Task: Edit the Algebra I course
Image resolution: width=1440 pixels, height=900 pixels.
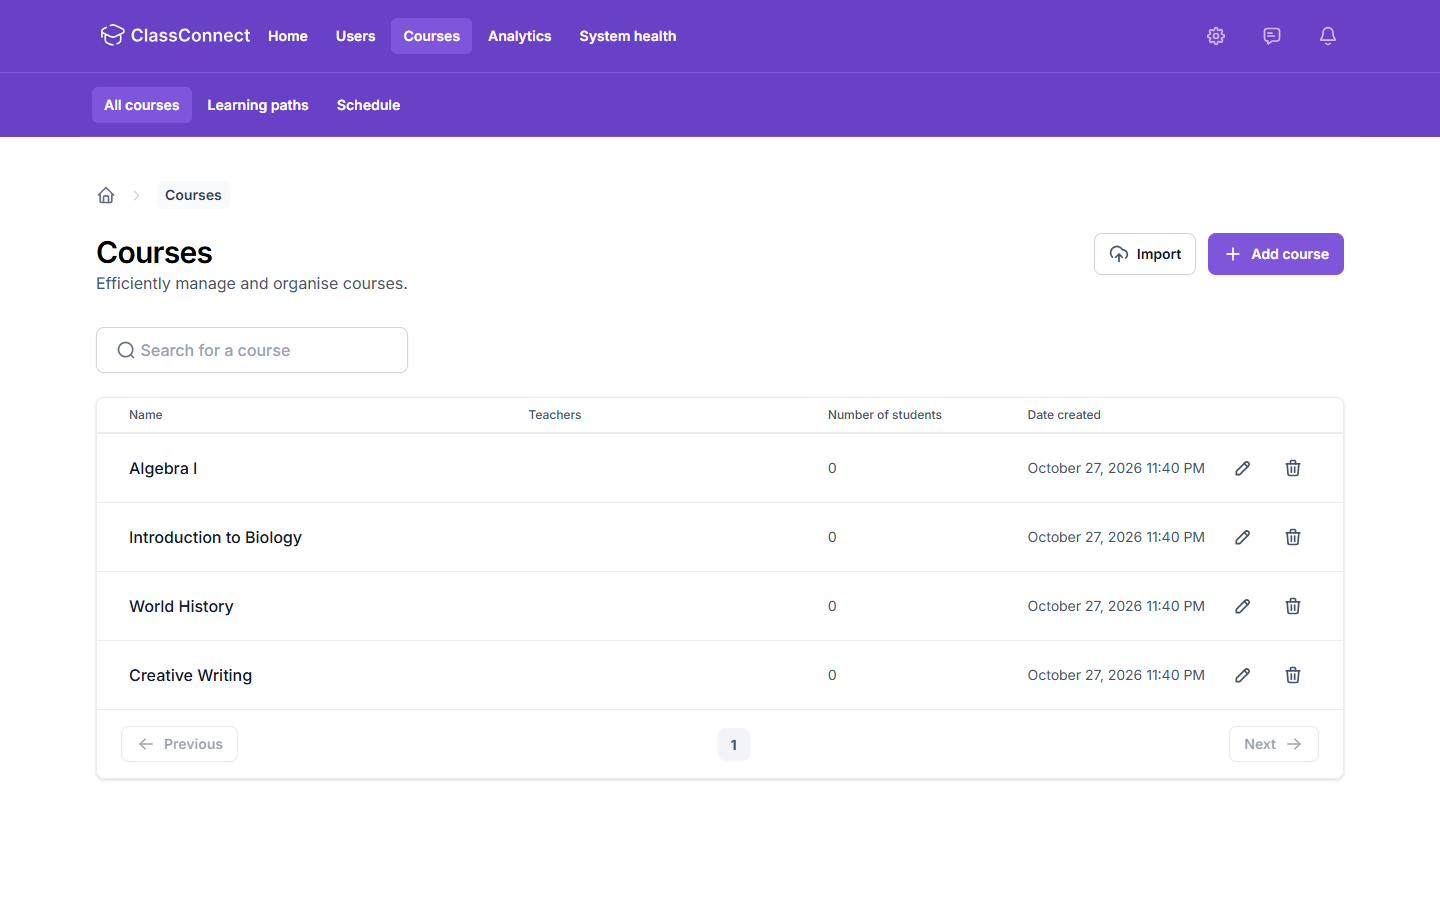Action: click(x=1243, y=468)
